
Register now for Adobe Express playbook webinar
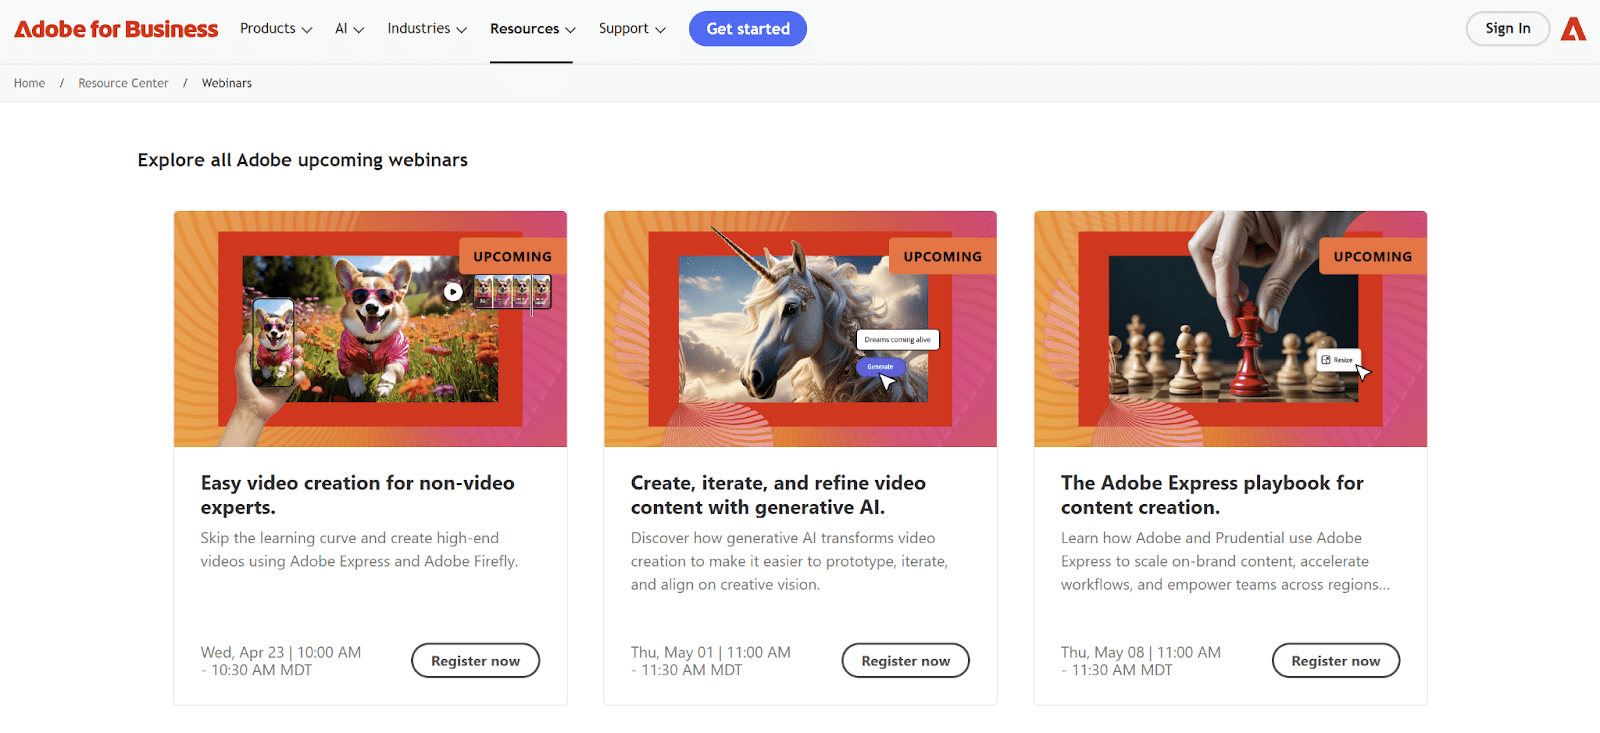coord(1335,661)
